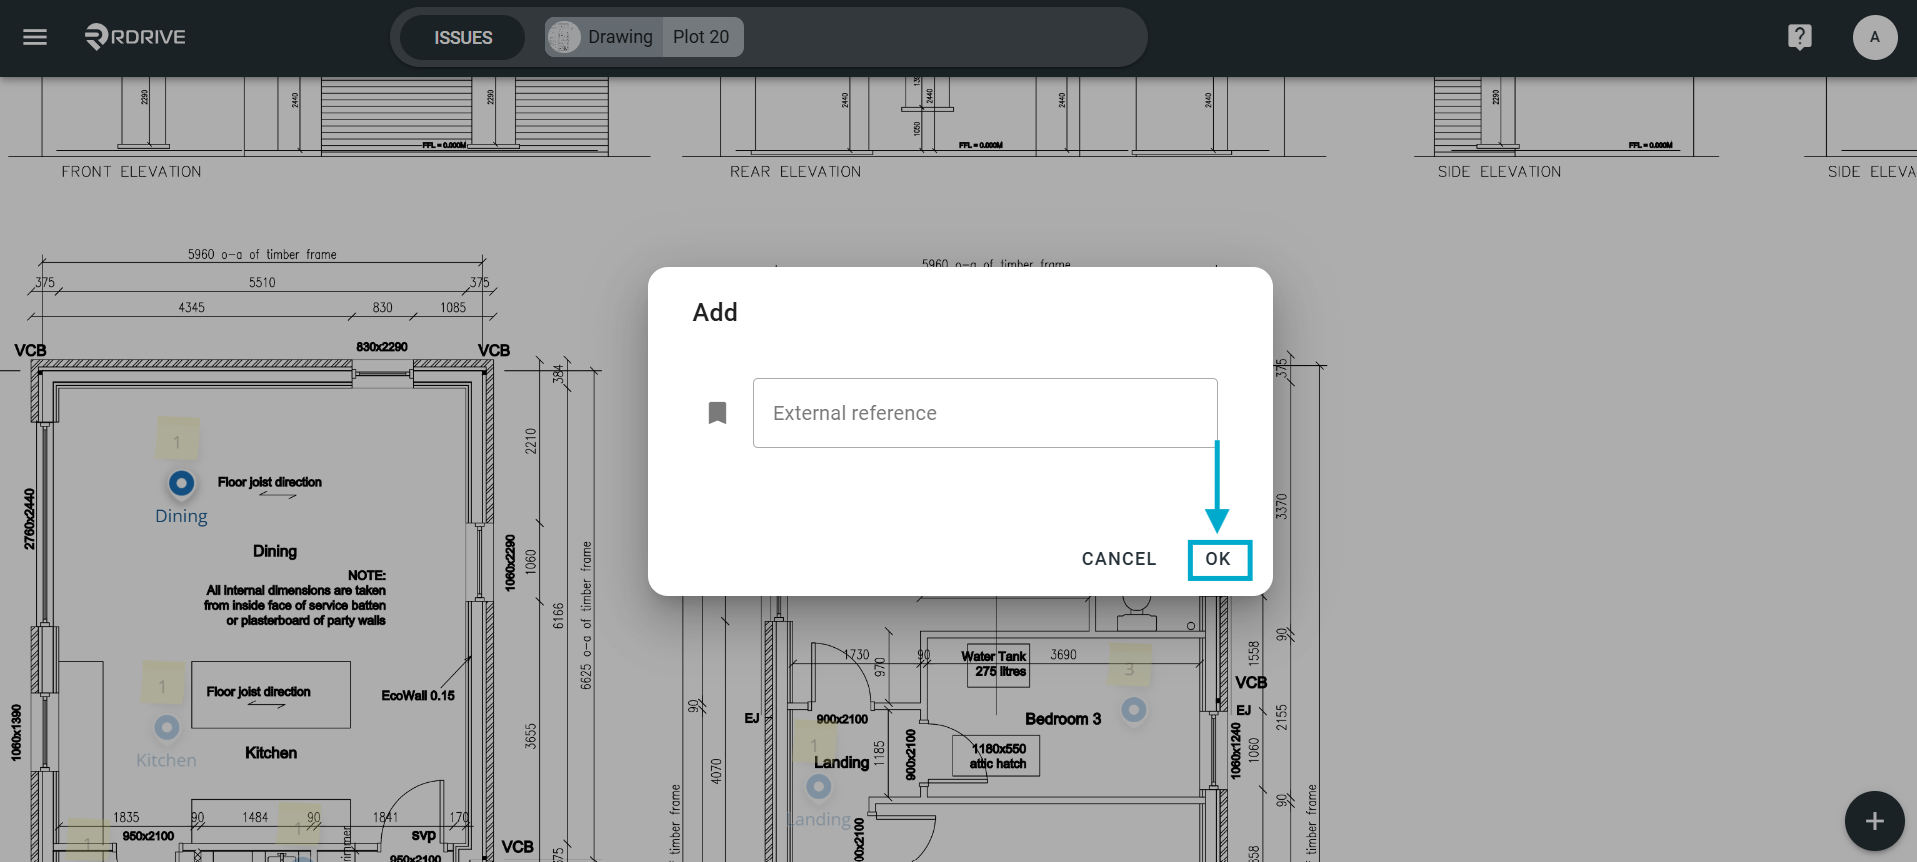Click the RDRIVE logo

pyautogui.click(x=135, y=37)
